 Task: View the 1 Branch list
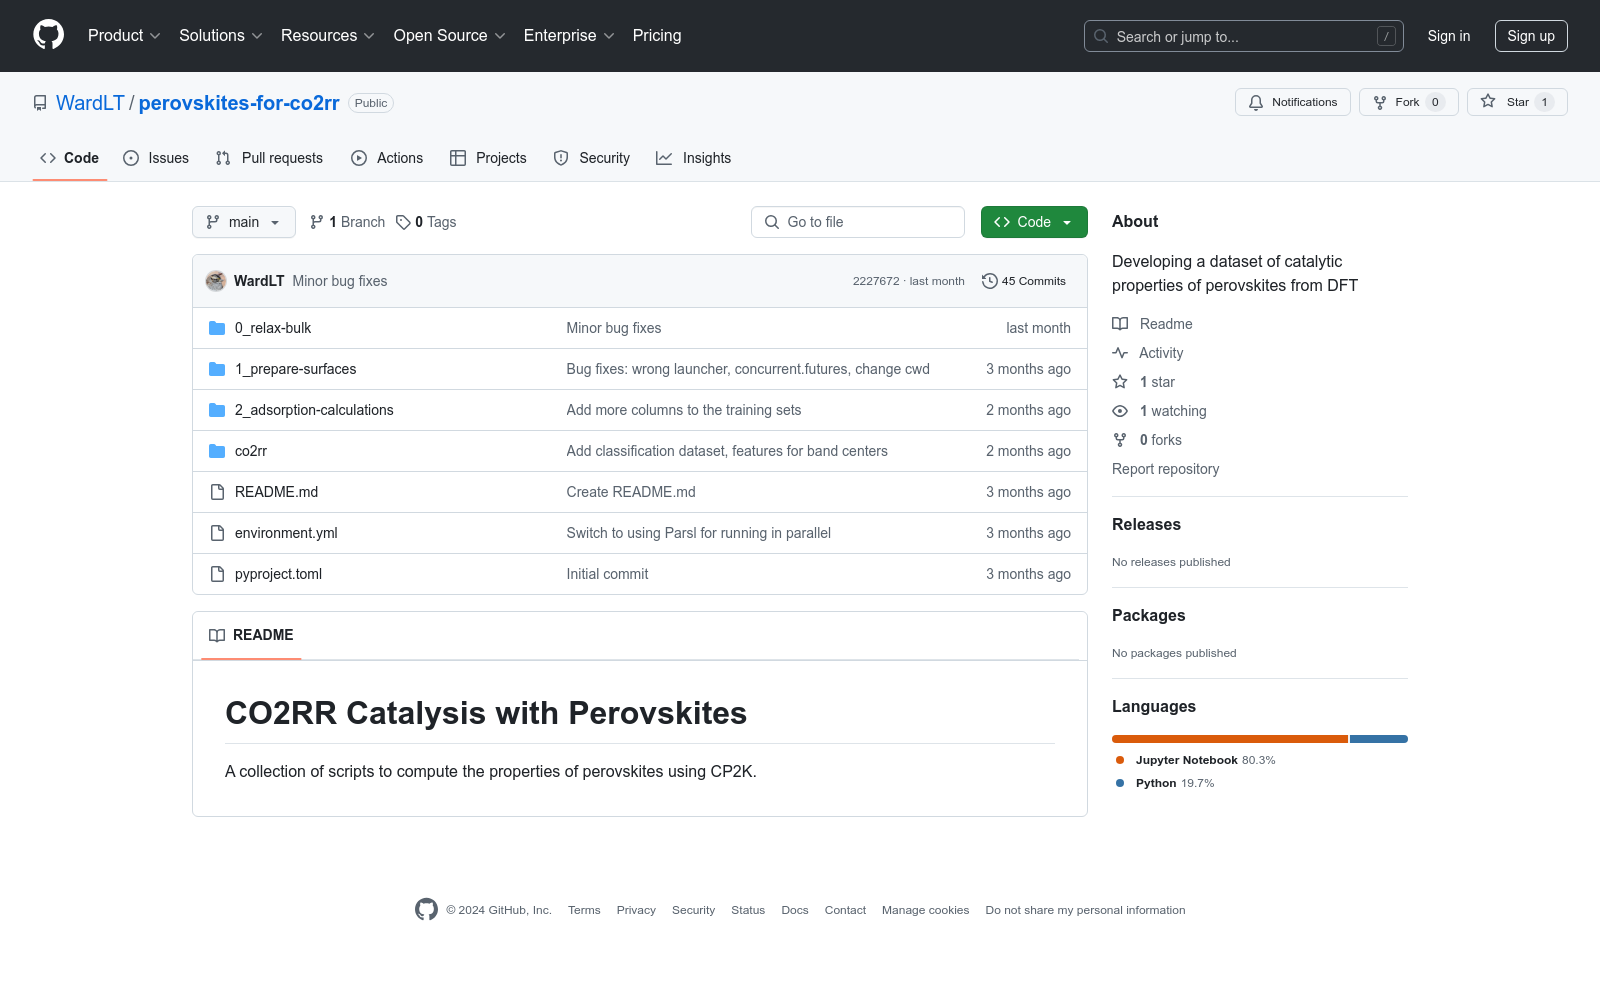347,222
